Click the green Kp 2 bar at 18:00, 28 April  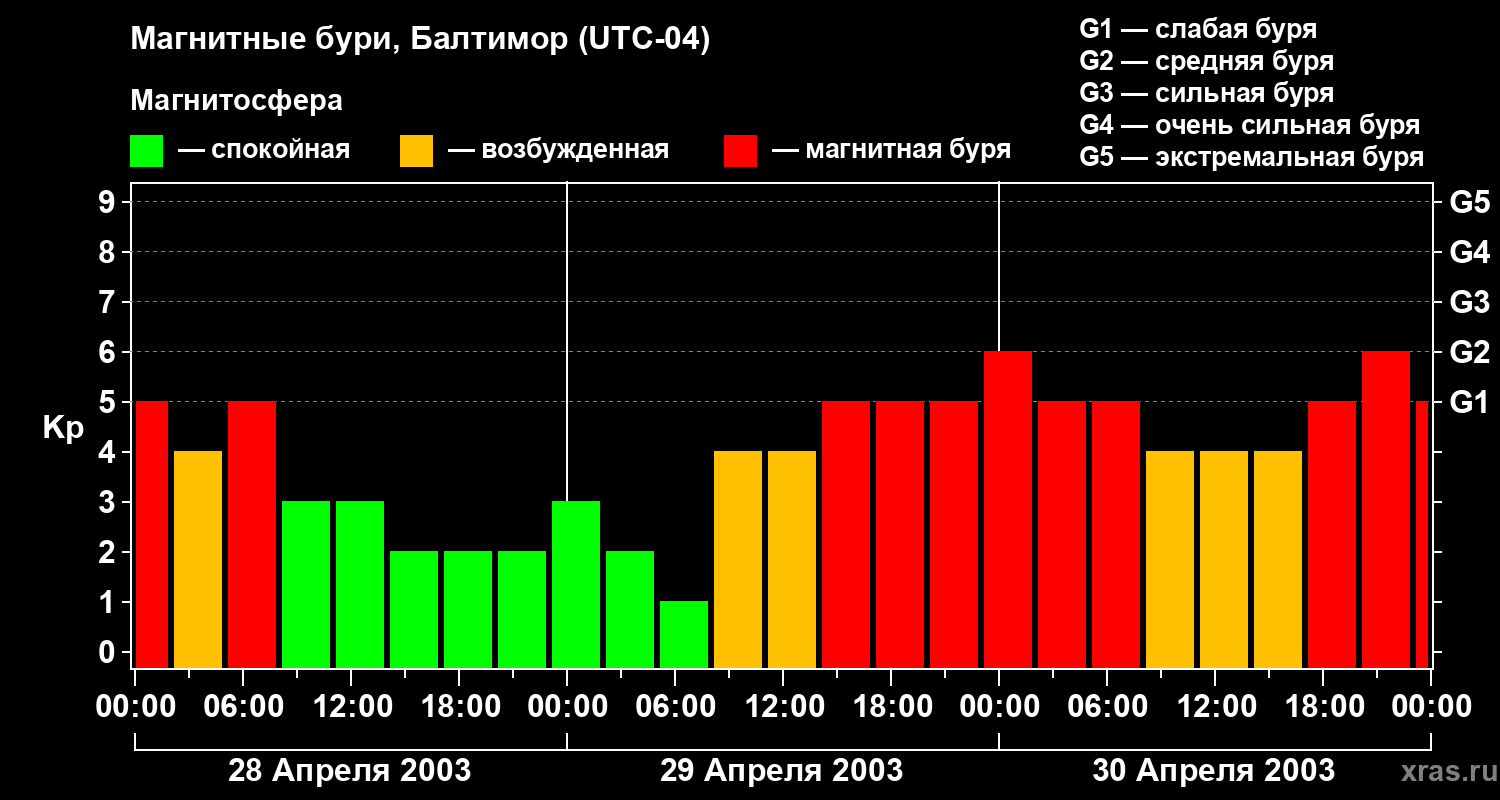coord(468,610)
